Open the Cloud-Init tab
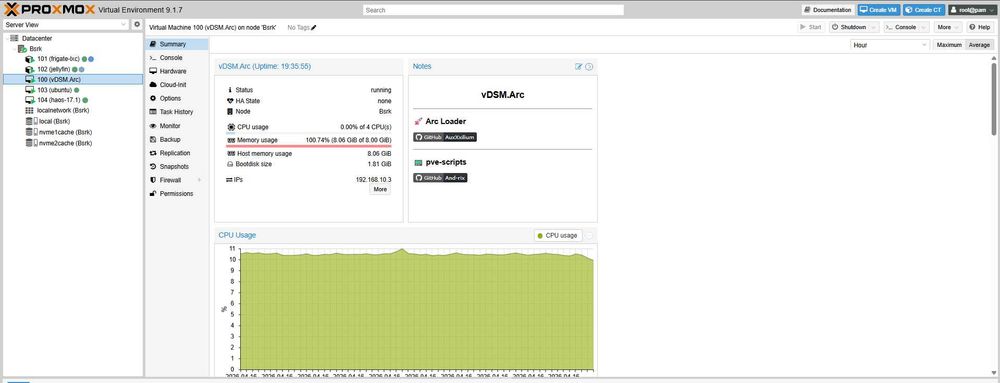This screenshot has width=1000, height=383. [177, 85]
